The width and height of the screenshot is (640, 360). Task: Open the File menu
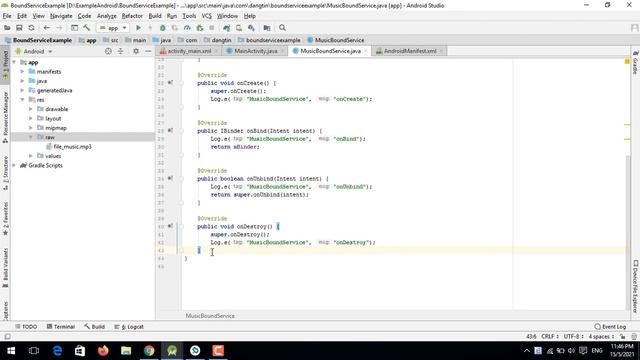point(7,16)
